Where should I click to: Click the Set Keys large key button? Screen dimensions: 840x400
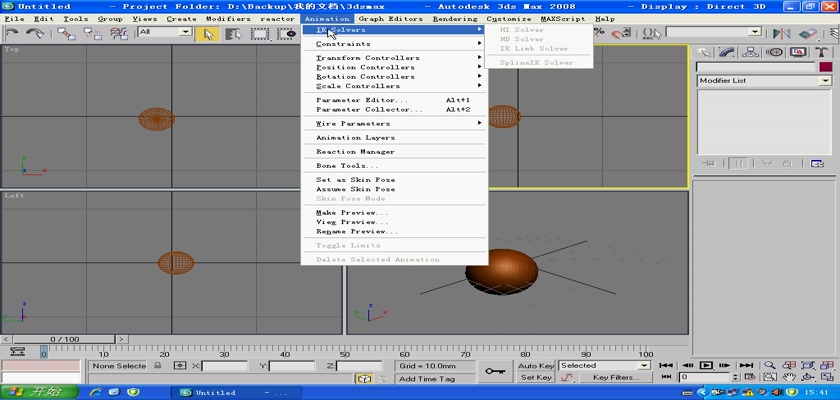coord(495,371)
